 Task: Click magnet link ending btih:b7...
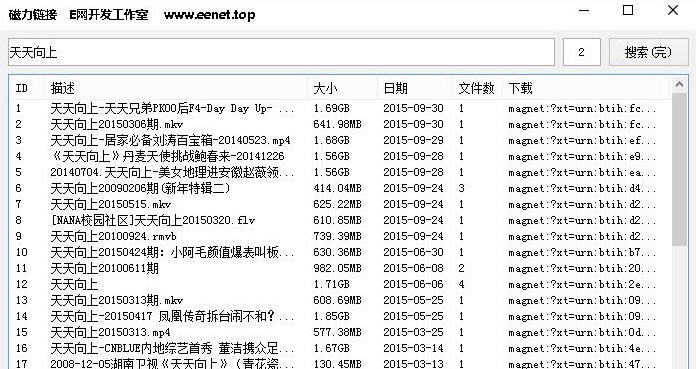[x=582, y=252]
